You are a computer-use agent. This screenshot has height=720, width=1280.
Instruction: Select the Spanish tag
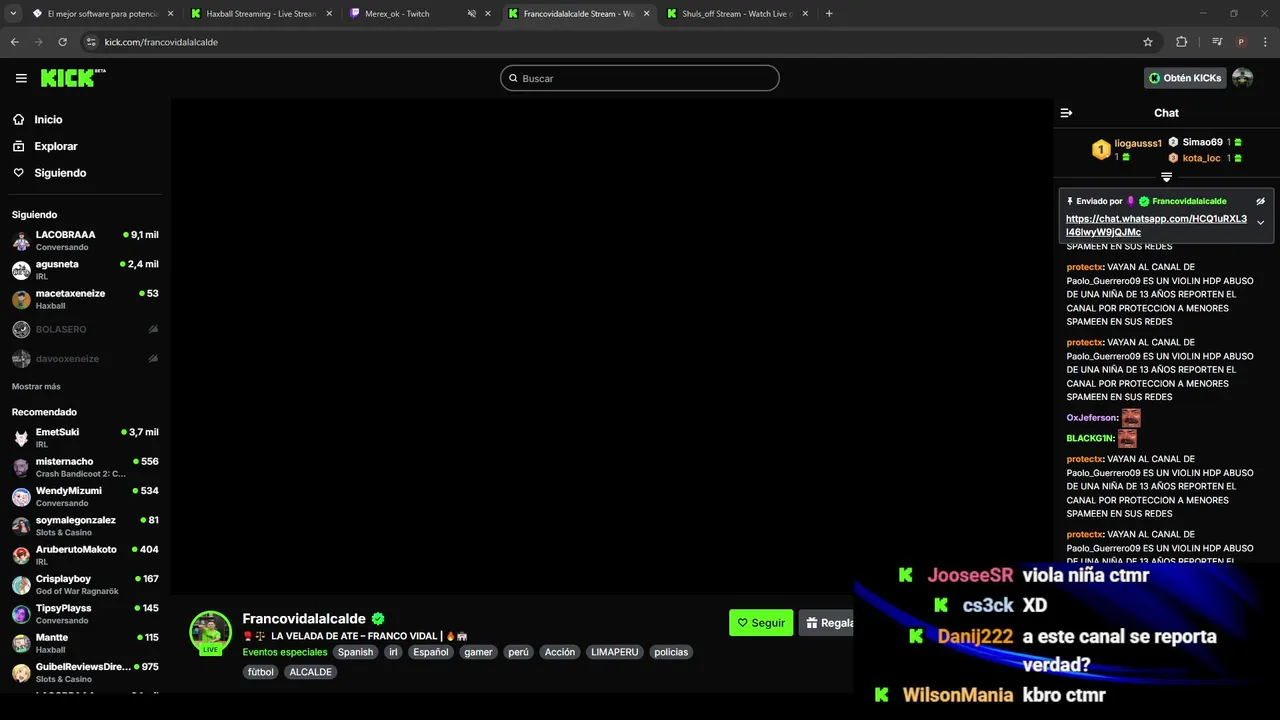click(355, 652)
